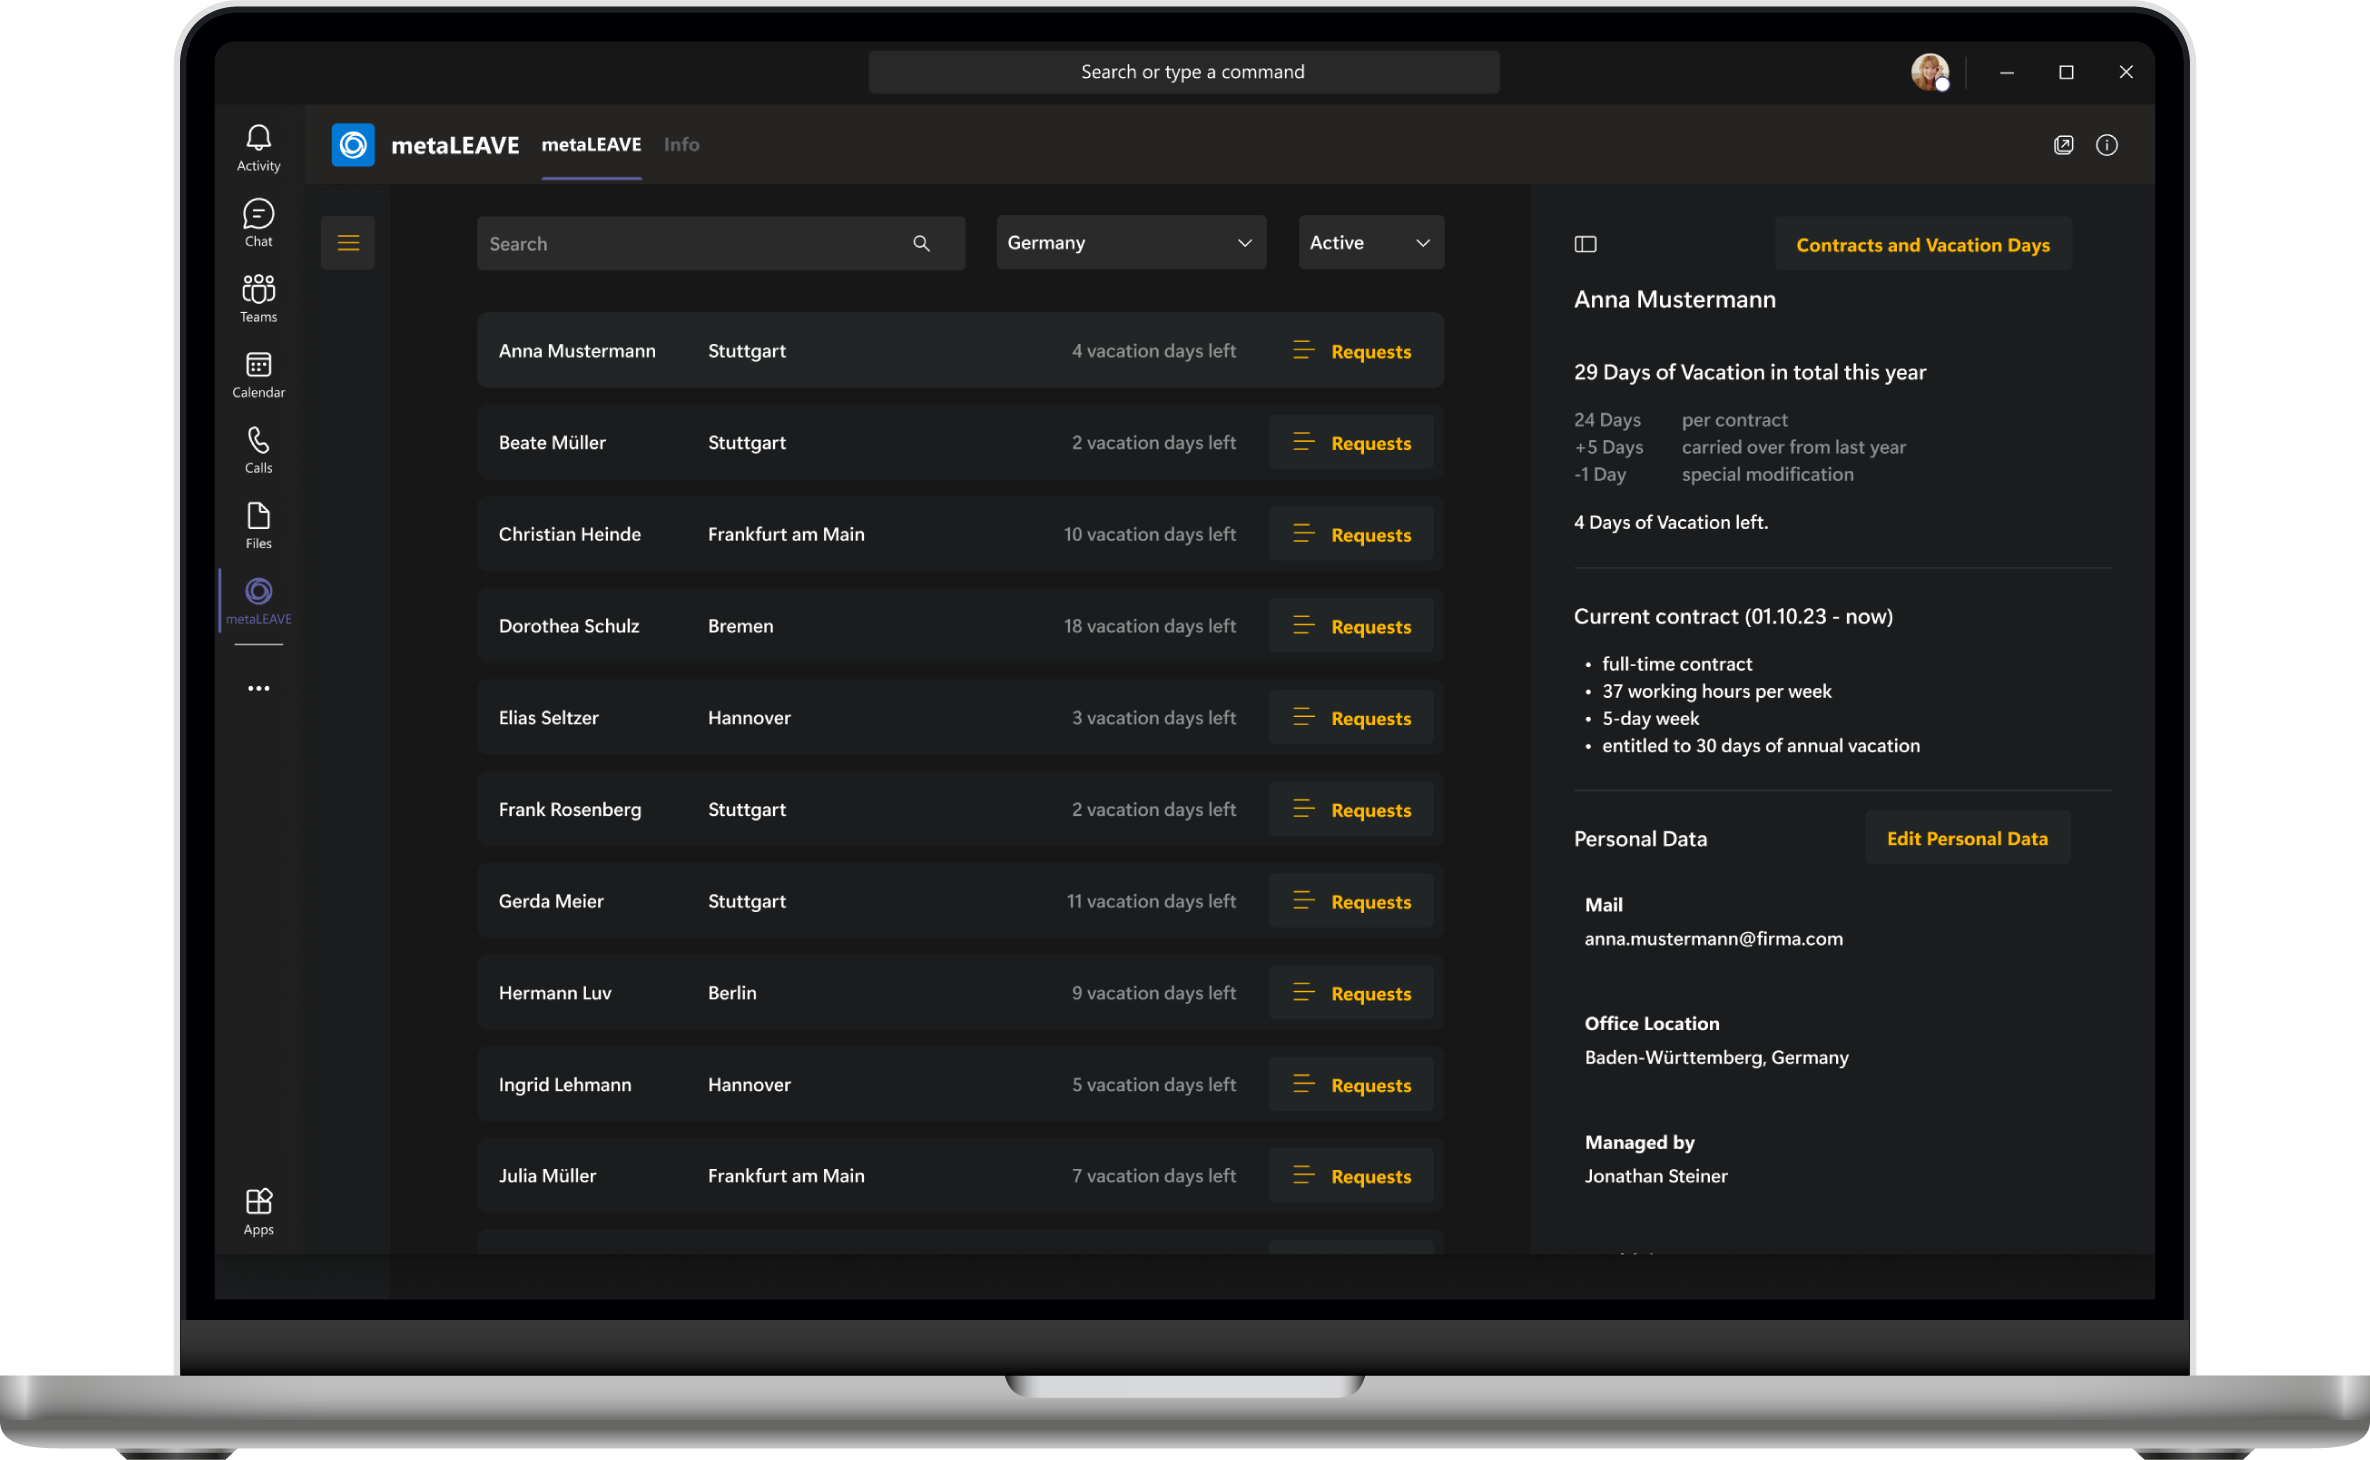Open the Teams sidebar icon

258,298
